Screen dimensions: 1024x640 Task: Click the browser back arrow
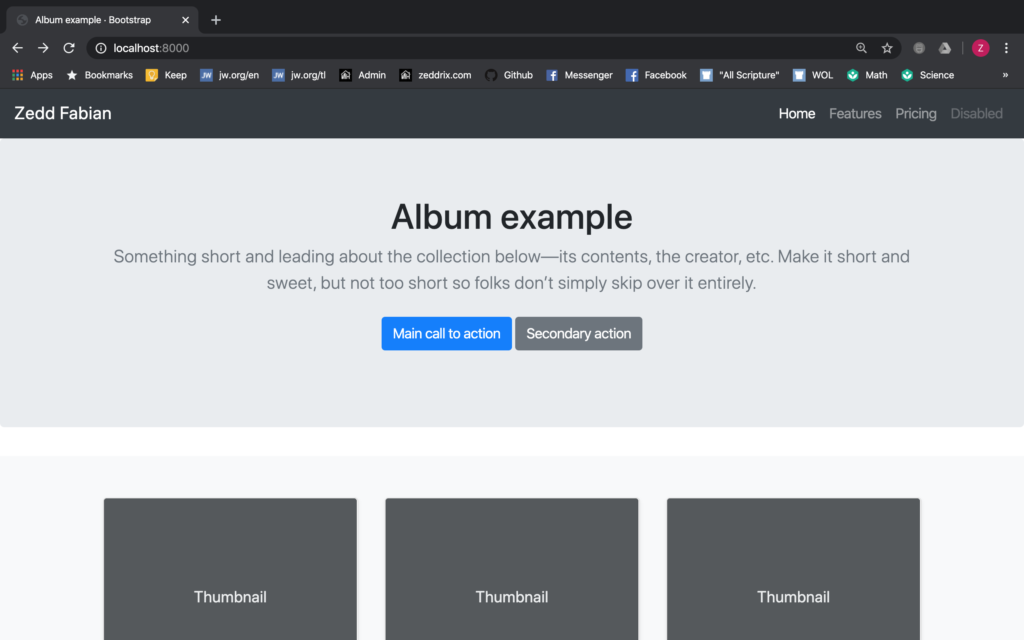click(x=18, y=48)
